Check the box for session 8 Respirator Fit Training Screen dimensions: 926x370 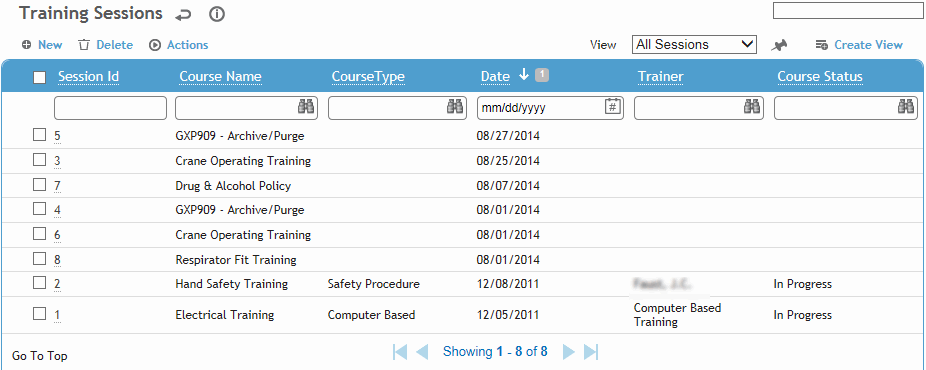[x=39, y=258]
